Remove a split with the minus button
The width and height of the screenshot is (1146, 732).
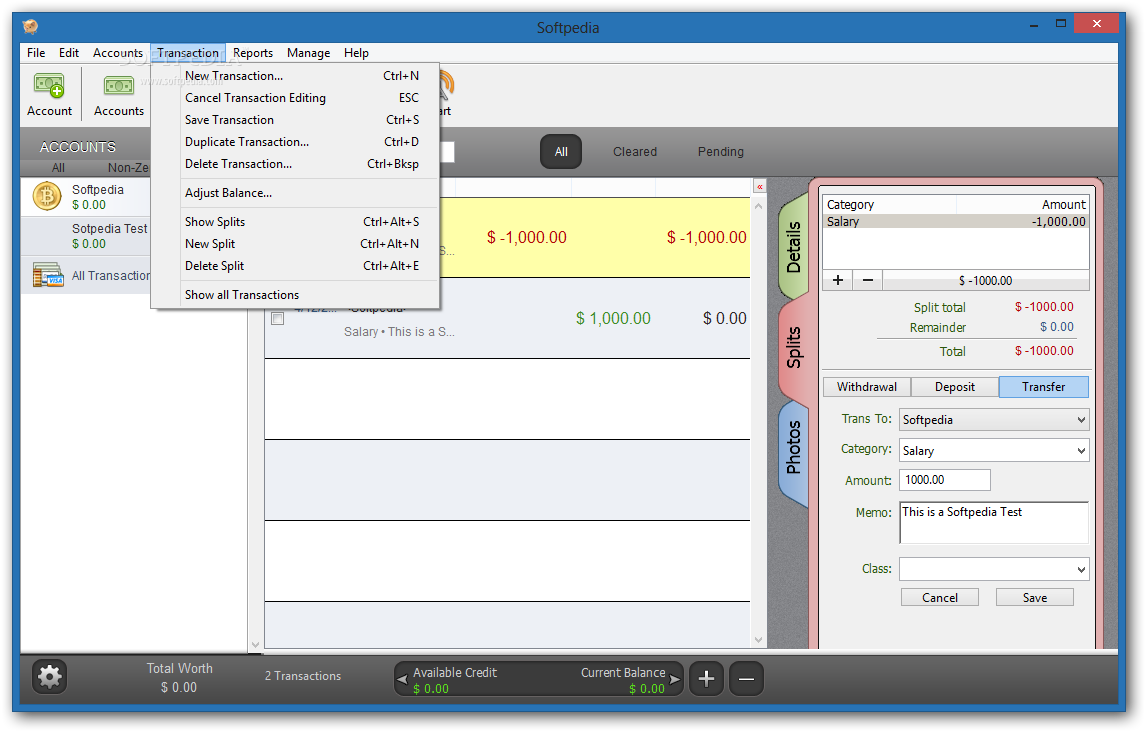point(868,281)
